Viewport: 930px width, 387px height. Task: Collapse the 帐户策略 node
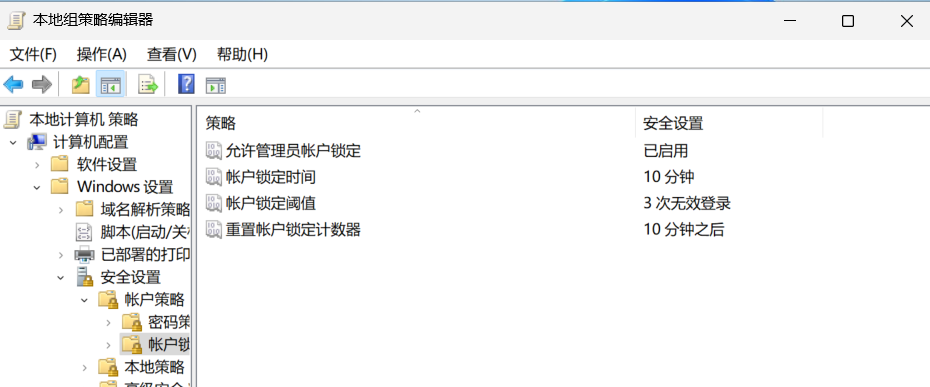[x=84, y=300]
